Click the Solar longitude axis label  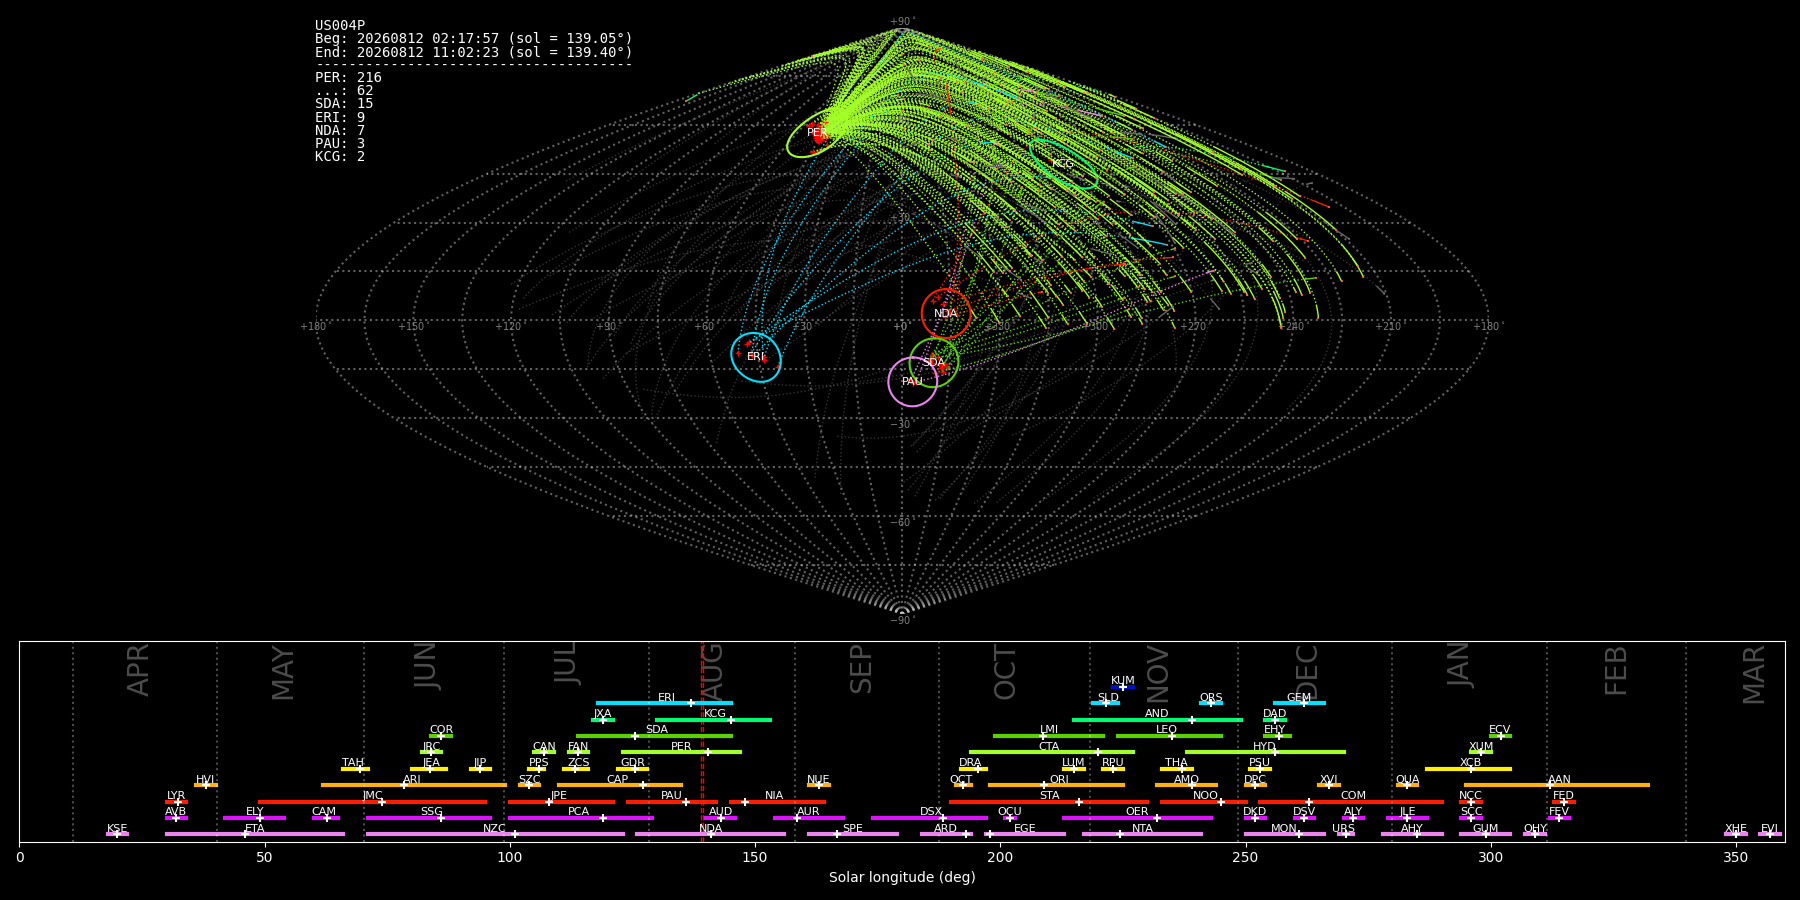(902, 877)
